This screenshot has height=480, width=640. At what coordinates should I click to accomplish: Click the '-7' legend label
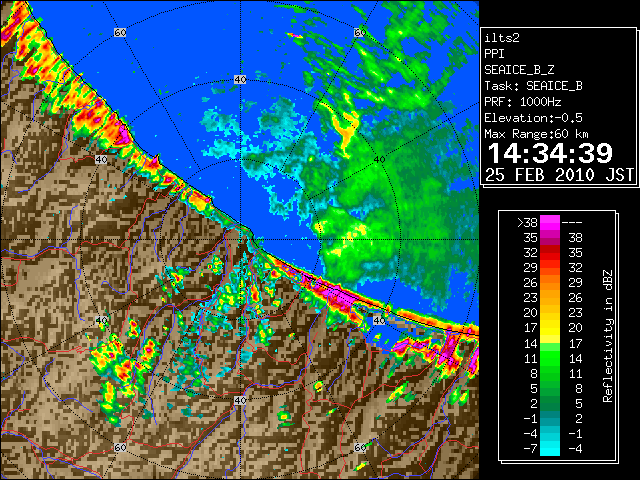[530, 448]
